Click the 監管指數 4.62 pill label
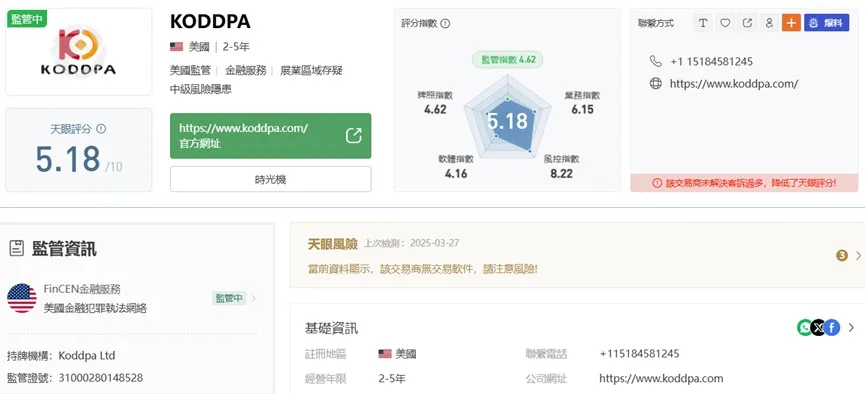Viewport: 865px width, 394px height. click(x=508, y=60)
